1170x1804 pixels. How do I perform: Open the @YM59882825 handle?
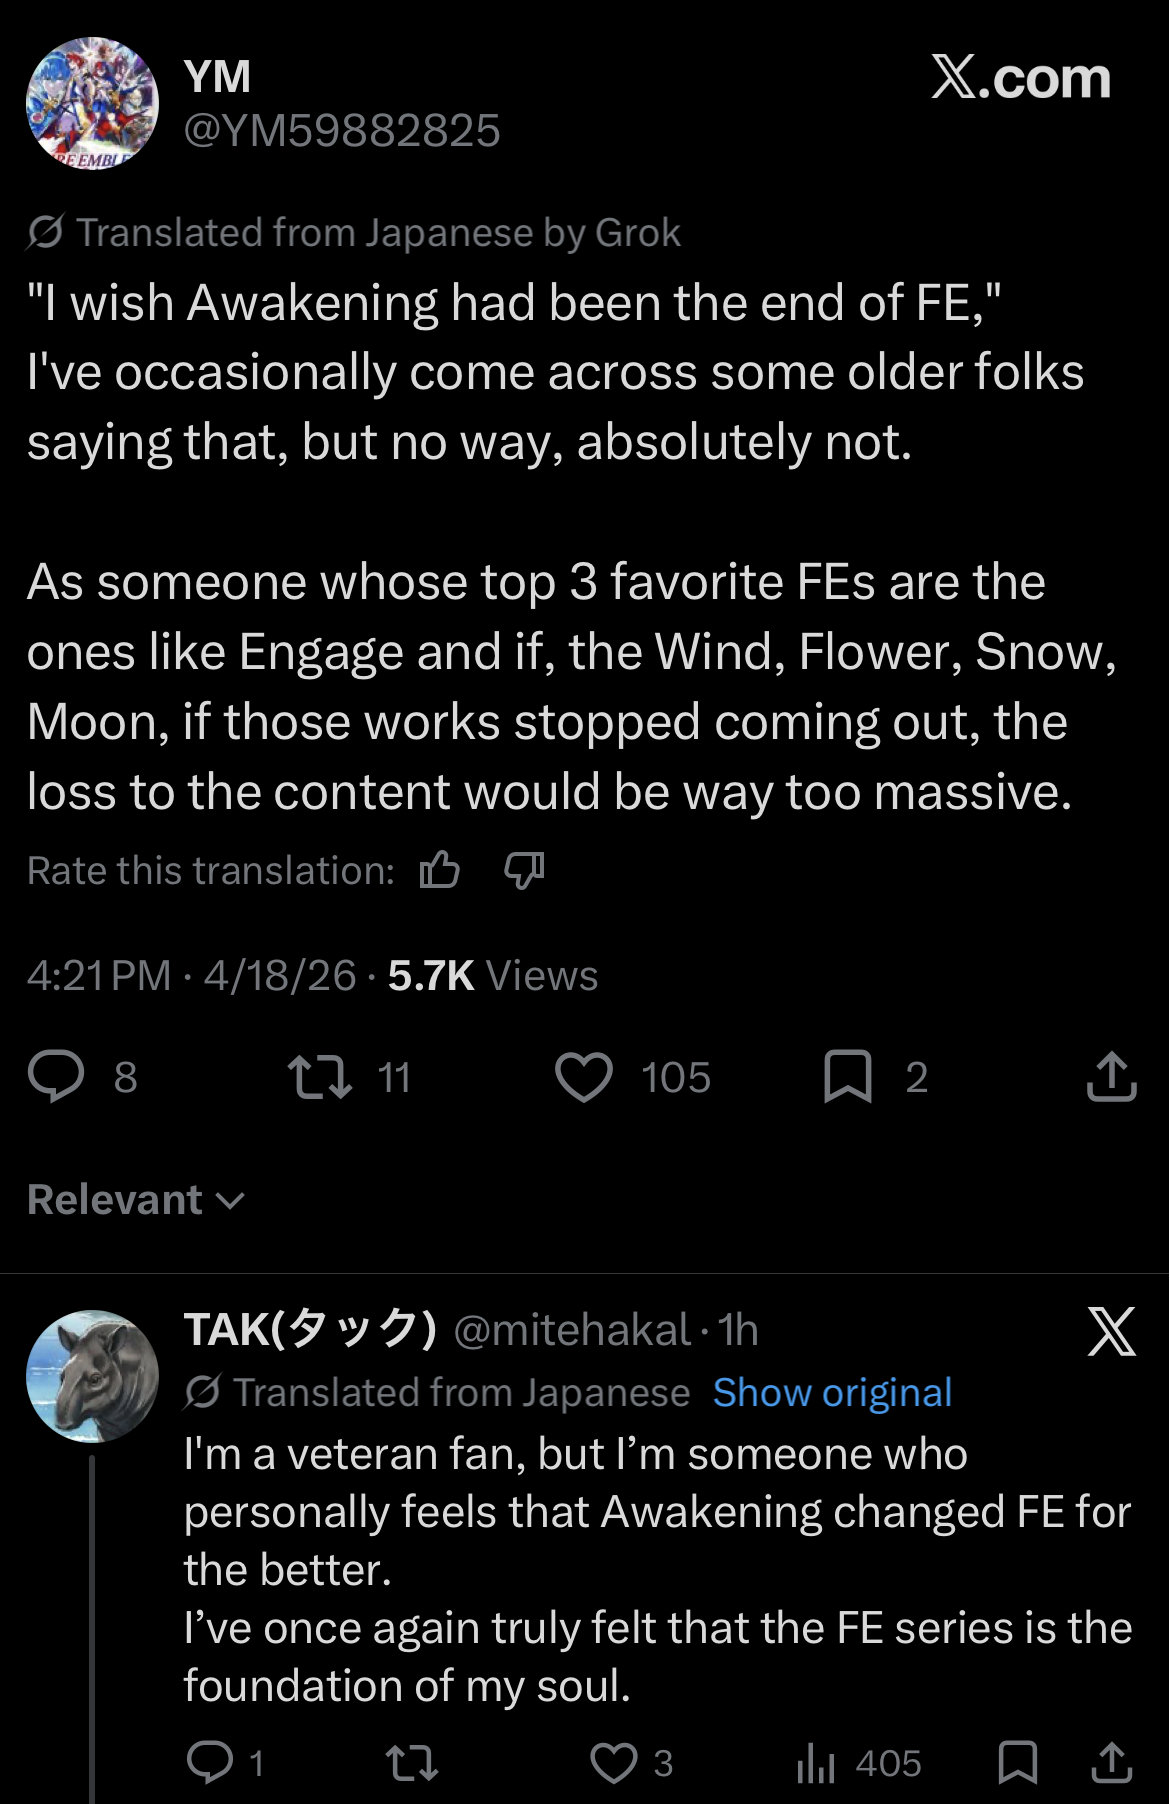(342, 131)
